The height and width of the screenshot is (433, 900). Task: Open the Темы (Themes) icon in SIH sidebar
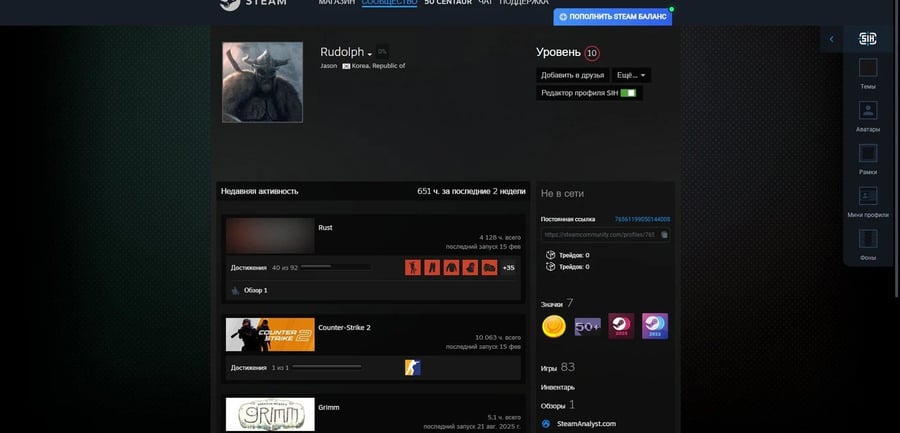tap(868, 68)
